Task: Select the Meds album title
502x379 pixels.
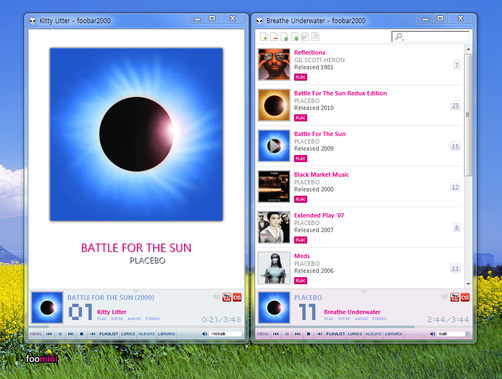Action: (x=302, y=256)
